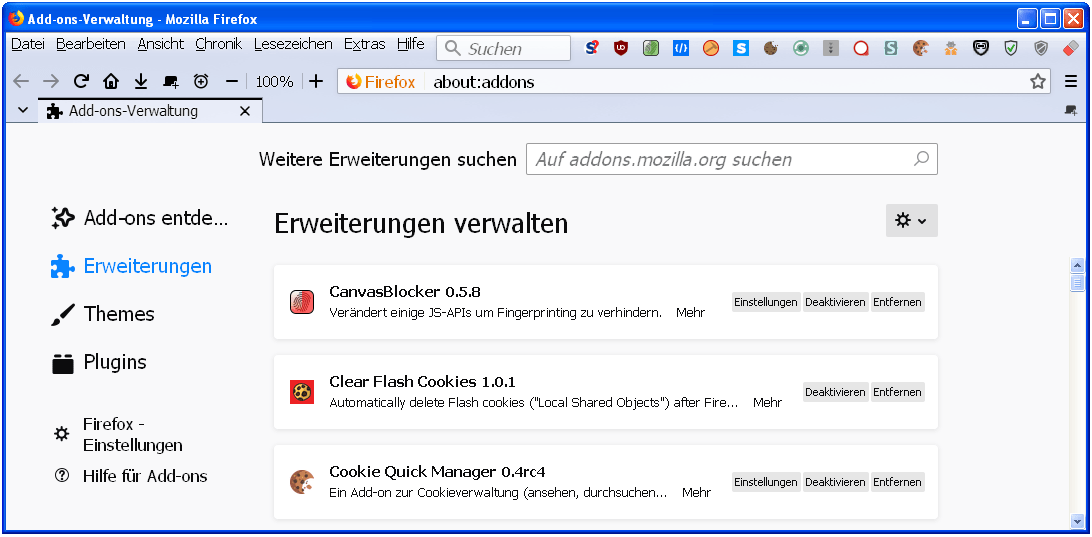Close the Add-ons-Verwaltung tab
This screenshot has width=1092, height=537.
click(244, 111)
